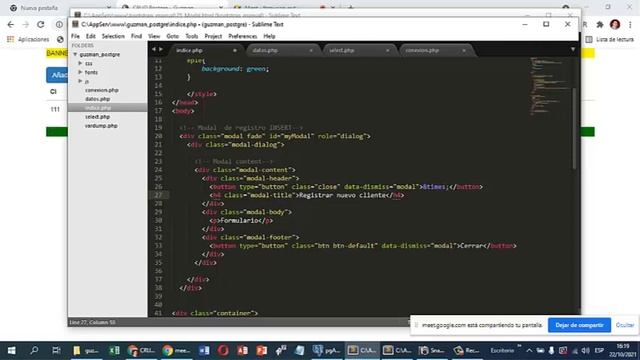This screenshot has width=640, height=360.
Task: Open Windows Start menu
Action: [11, 350]
